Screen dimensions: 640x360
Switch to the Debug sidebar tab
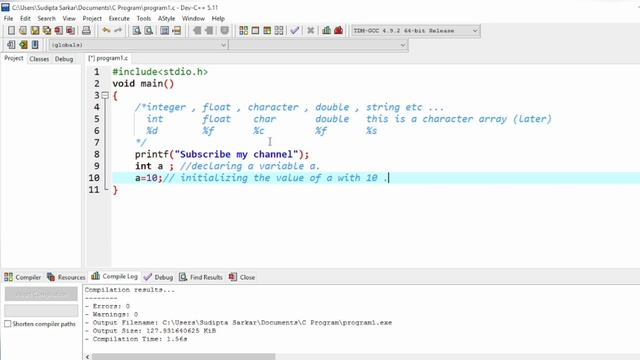point(64,59)
